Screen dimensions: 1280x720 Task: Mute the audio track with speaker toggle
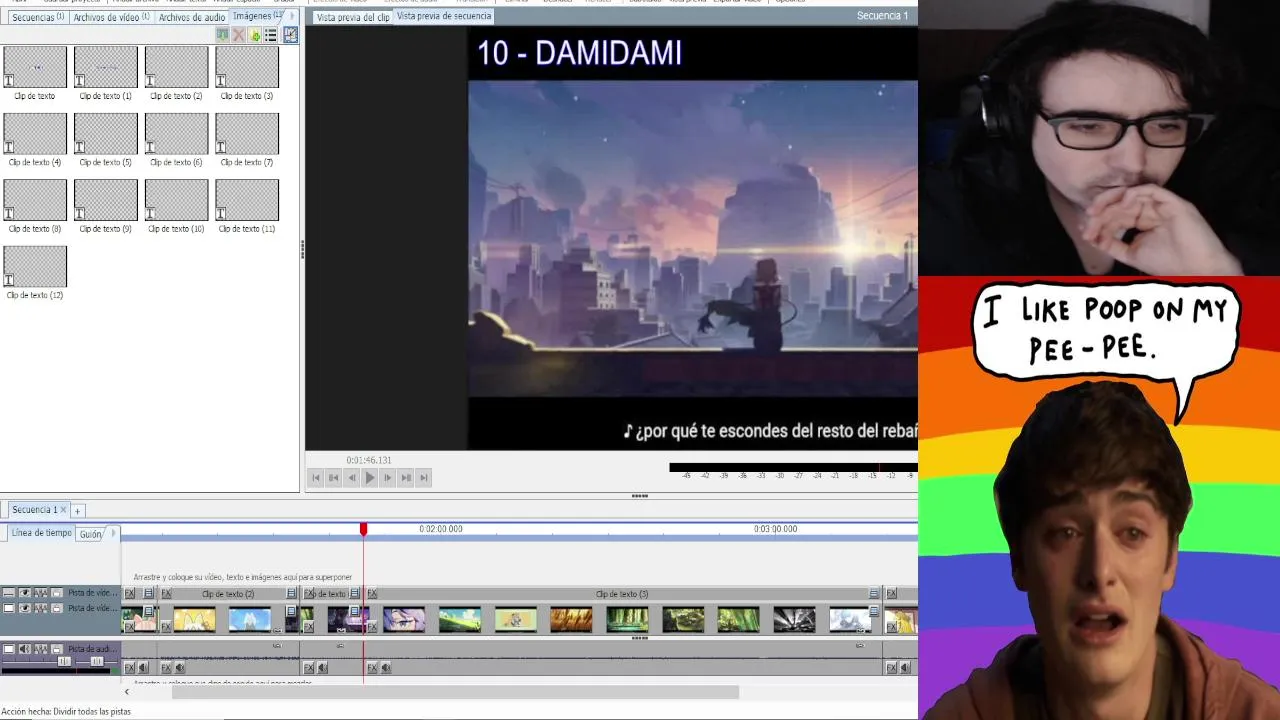(x=24, y=648)
